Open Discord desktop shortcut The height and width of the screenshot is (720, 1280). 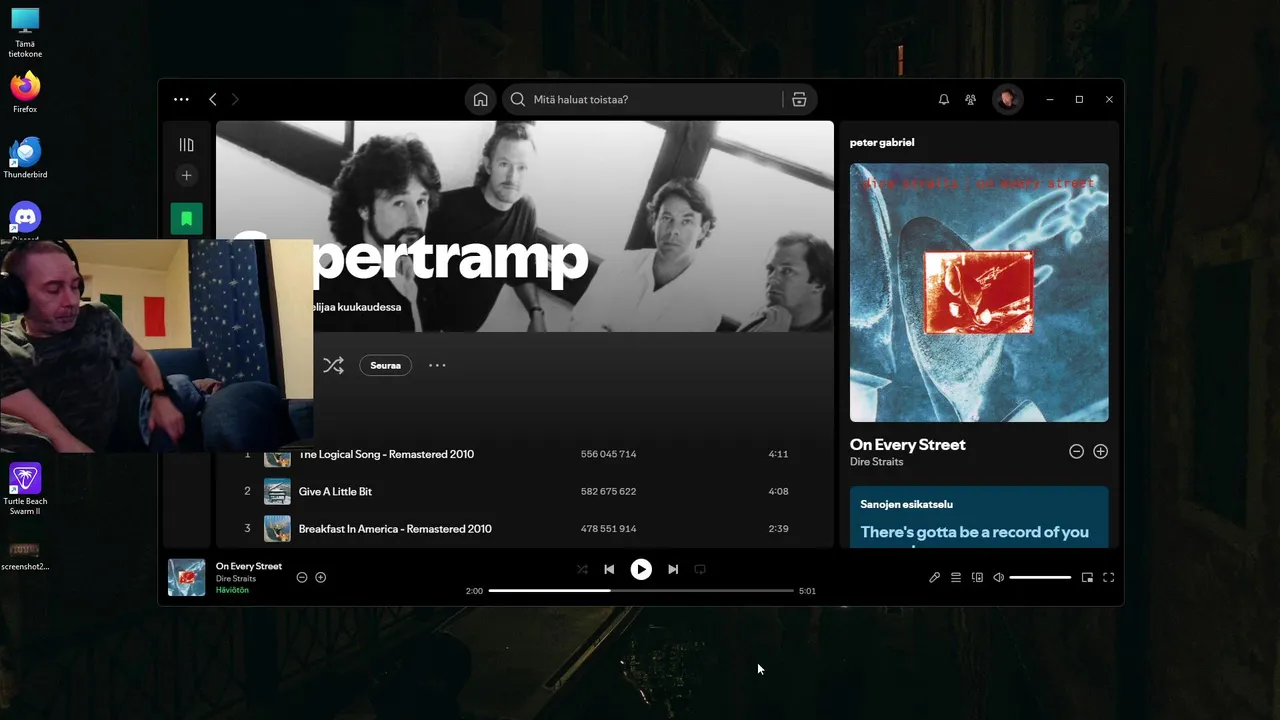[25, 220]
